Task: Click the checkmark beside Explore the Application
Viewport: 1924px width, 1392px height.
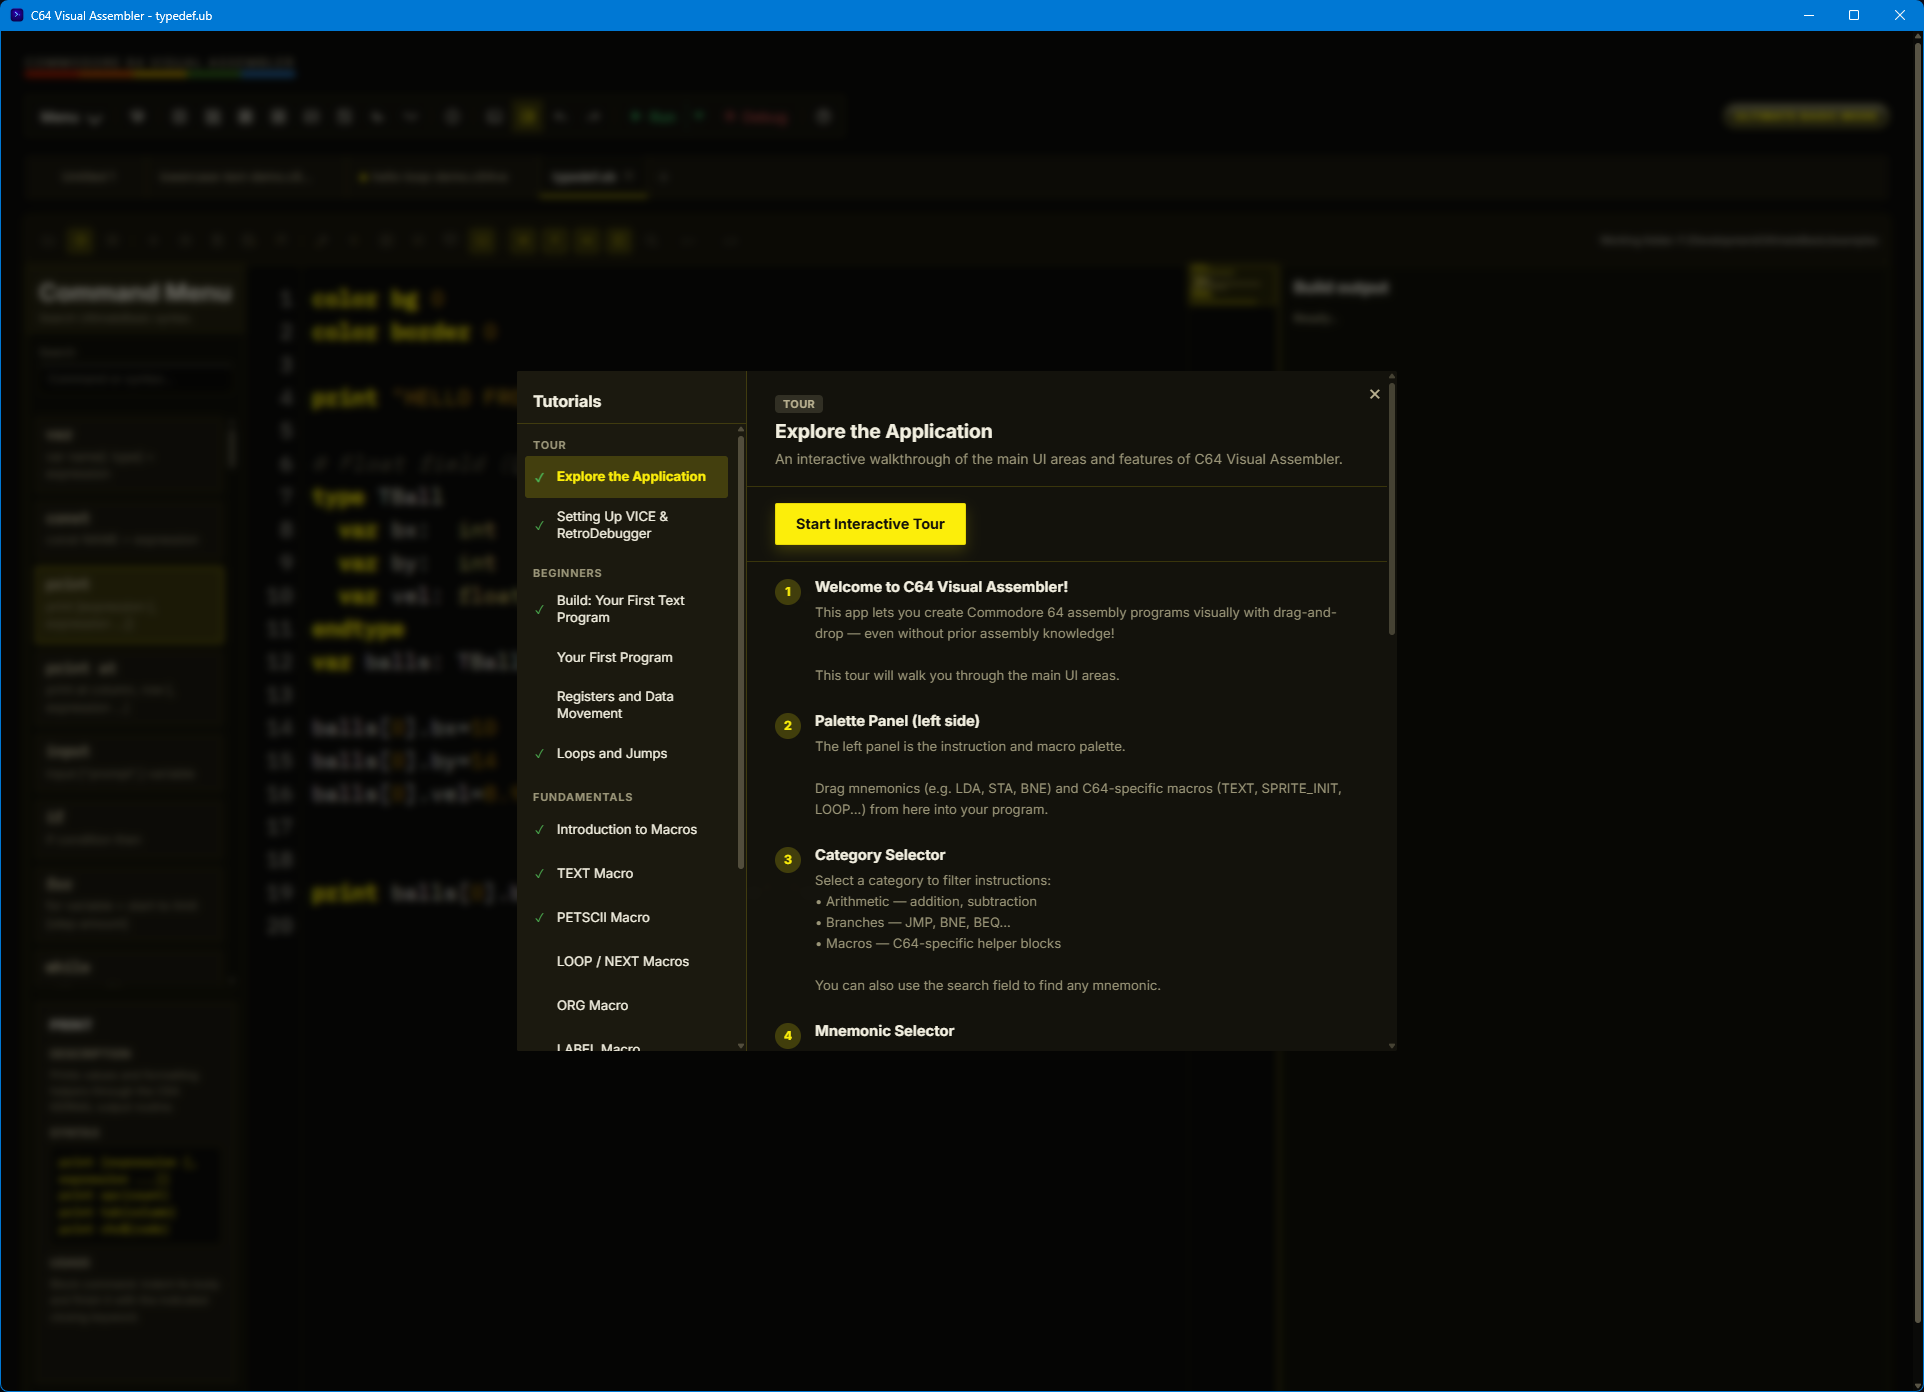Action: click(540, 477)
